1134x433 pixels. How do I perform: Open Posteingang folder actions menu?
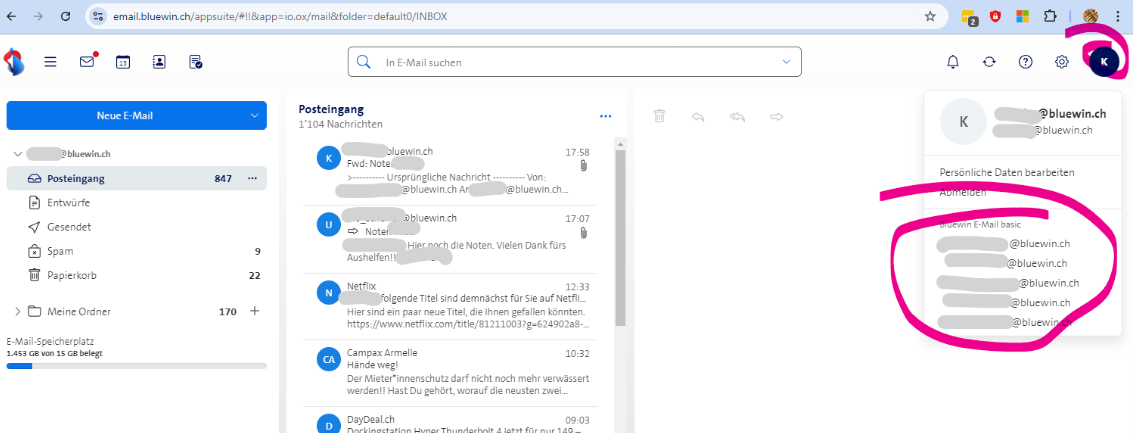[252, 178]
